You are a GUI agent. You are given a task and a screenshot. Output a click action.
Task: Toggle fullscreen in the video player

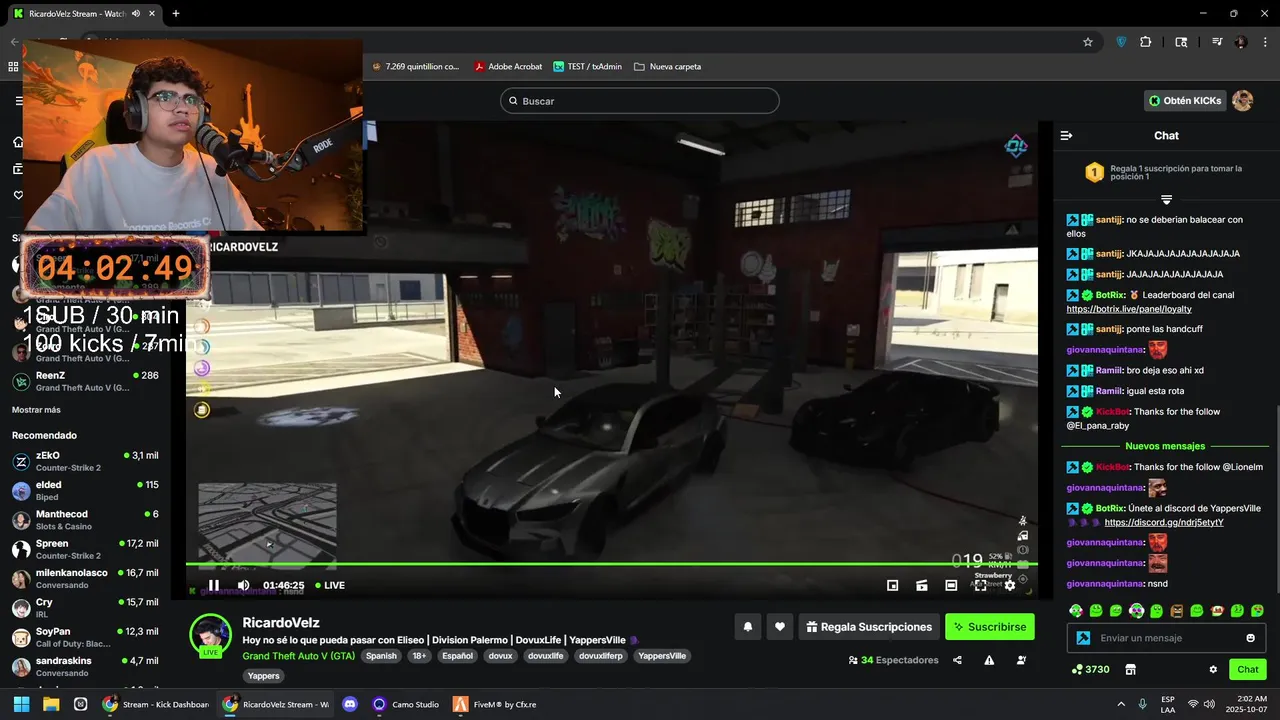[x=980, y=585]
